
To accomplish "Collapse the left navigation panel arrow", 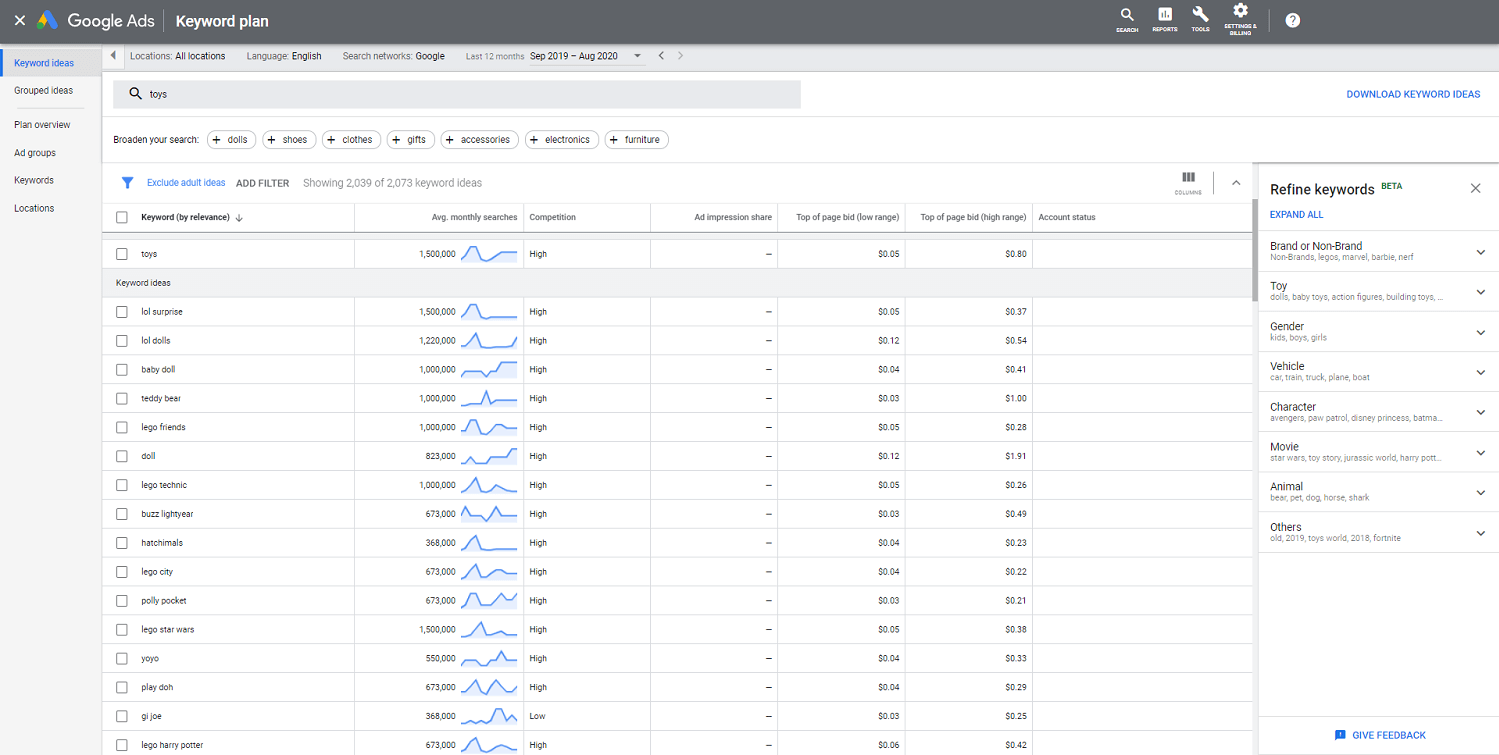I will pyautogui.click(x=113, y=56).
